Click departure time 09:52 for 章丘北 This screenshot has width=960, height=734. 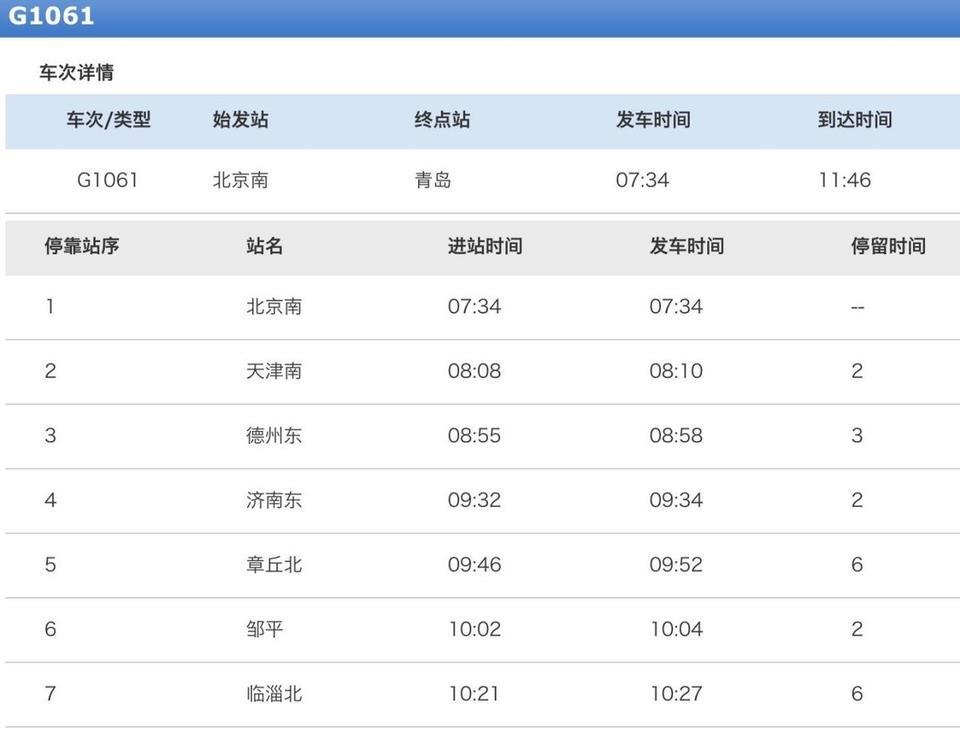tap(676, 564)
